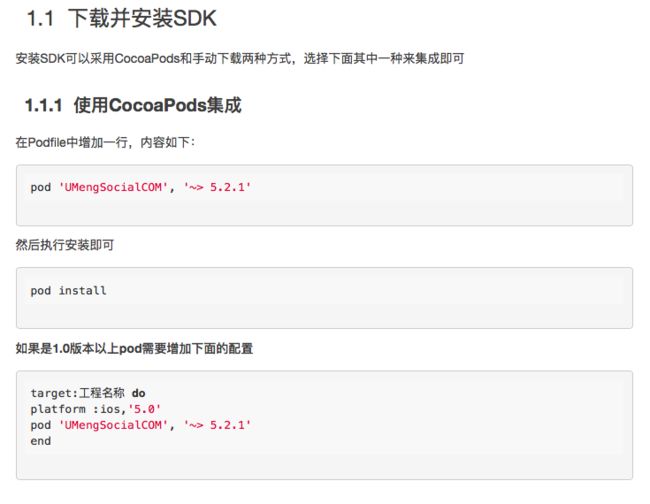Click the intro paragraph mentioning CocoaPods和手动下载
The height and width of the screenshot is (504, 650).
point(240,58)
